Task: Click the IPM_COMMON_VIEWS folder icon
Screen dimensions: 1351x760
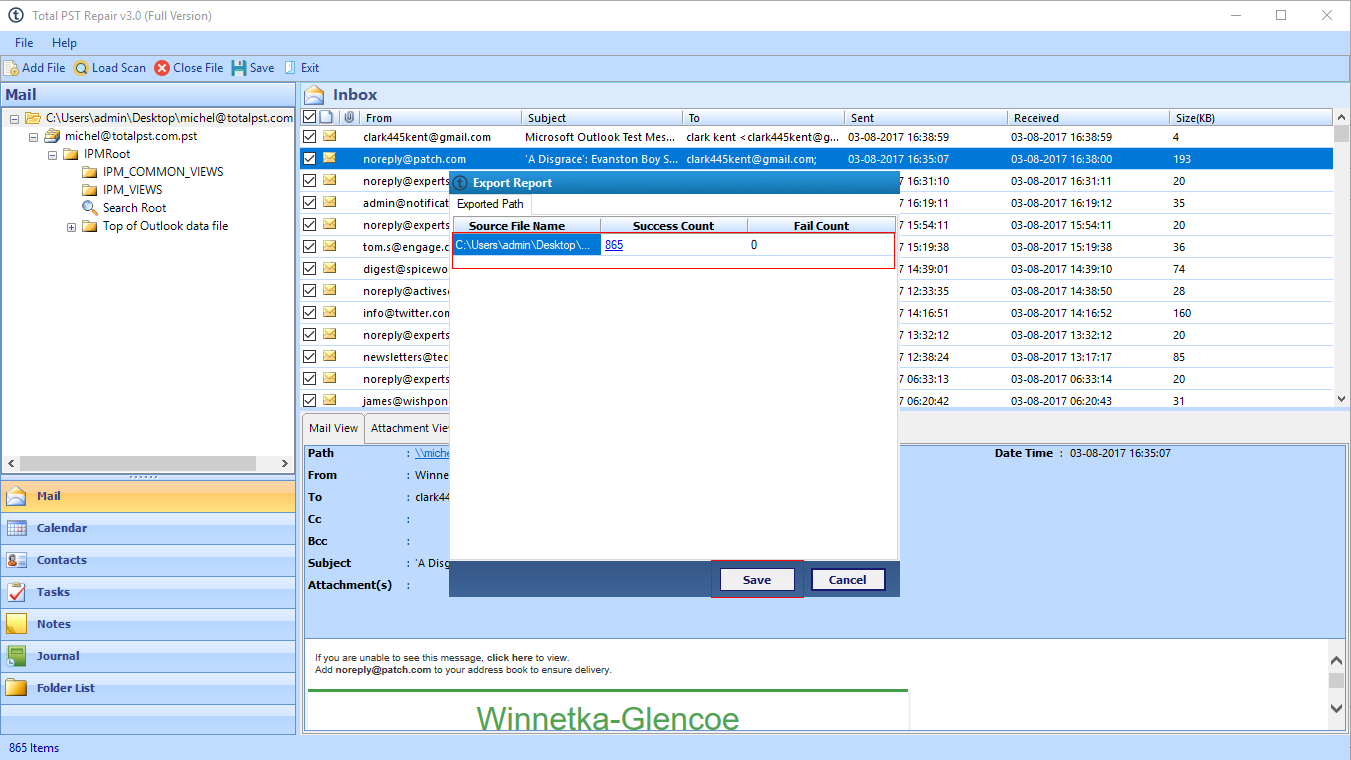Action: [x=90, y=172]
